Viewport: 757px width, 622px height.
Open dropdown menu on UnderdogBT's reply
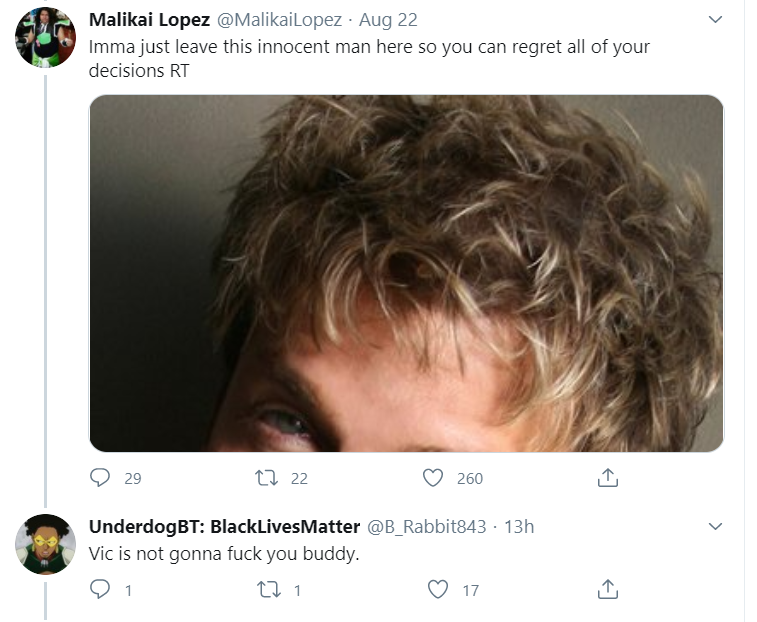click(x=715, y=526)
